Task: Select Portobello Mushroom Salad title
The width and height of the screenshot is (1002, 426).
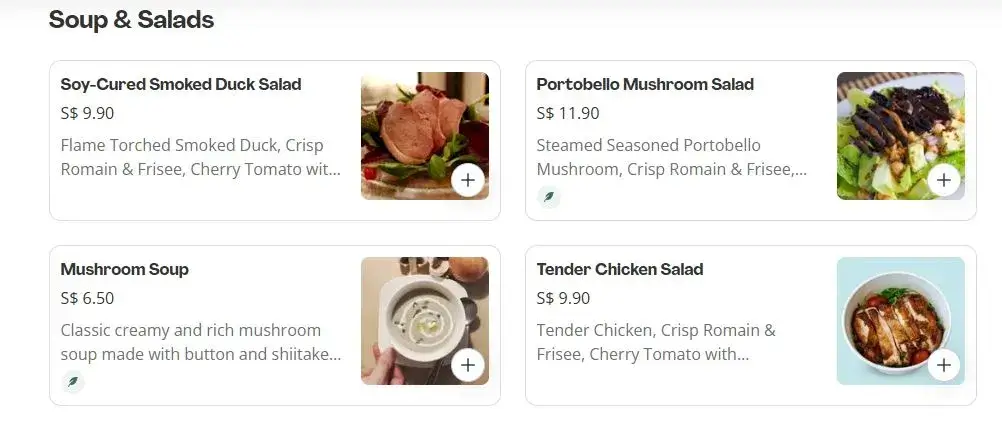Action: [645, 84]
